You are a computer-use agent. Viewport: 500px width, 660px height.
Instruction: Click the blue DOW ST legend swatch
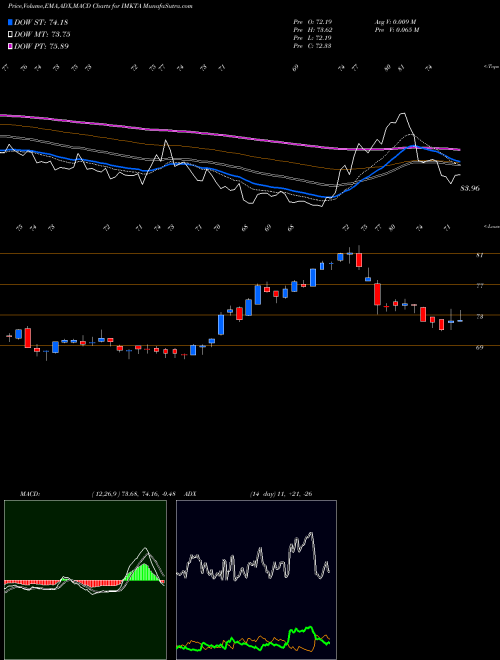click(x=11, y=22)
